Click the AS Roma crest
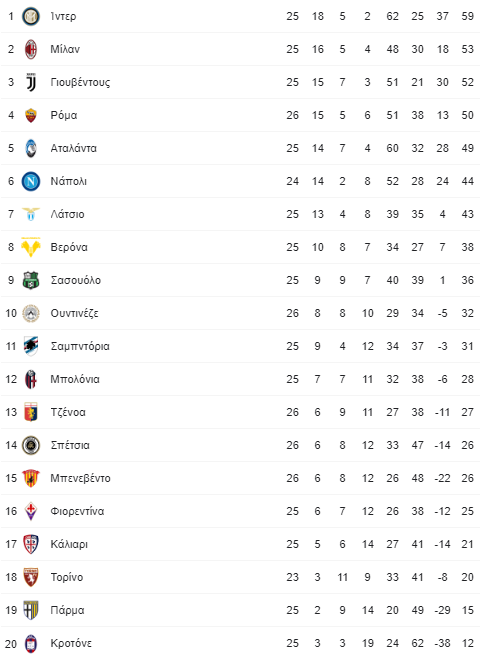 tap(31, 115)
